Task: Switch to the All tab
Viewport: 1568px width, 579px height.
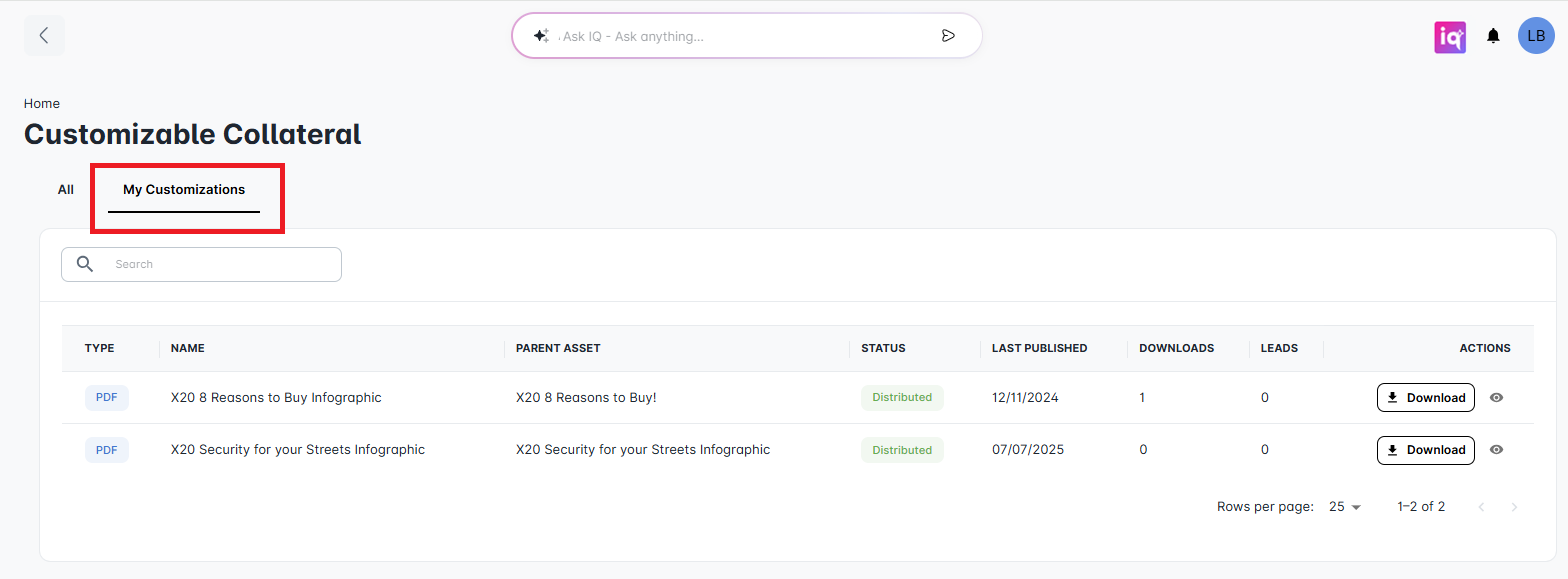Action: pos(66,189)
